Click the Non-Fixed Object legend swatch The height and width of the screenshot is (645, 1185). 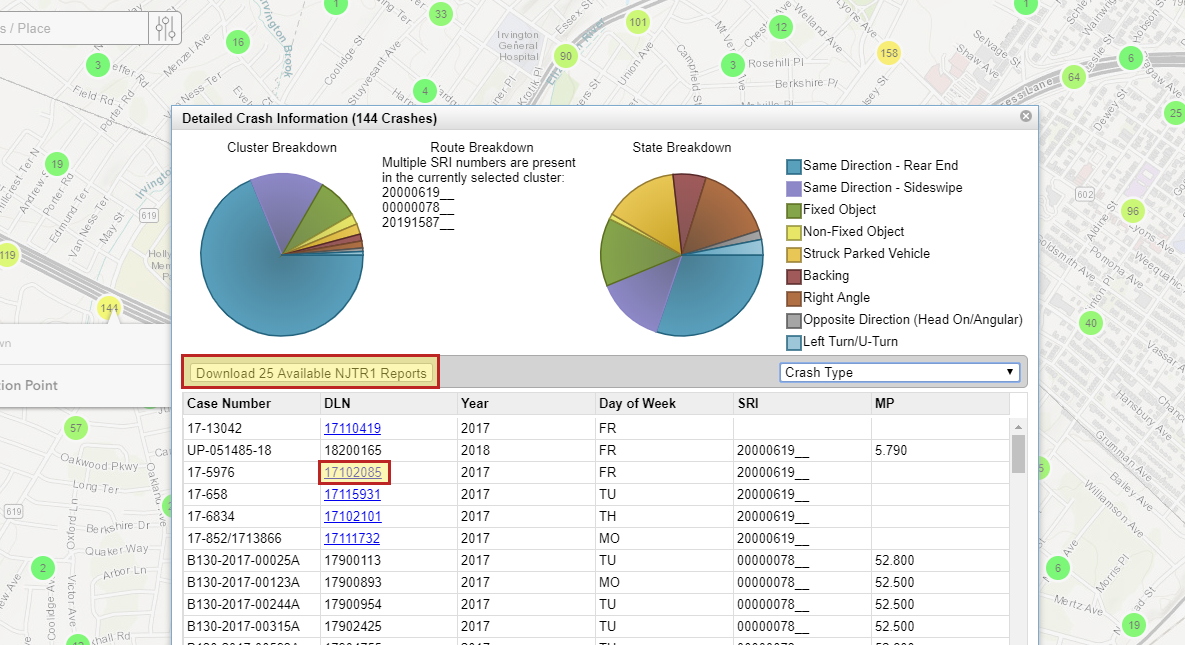pos(794,232)
